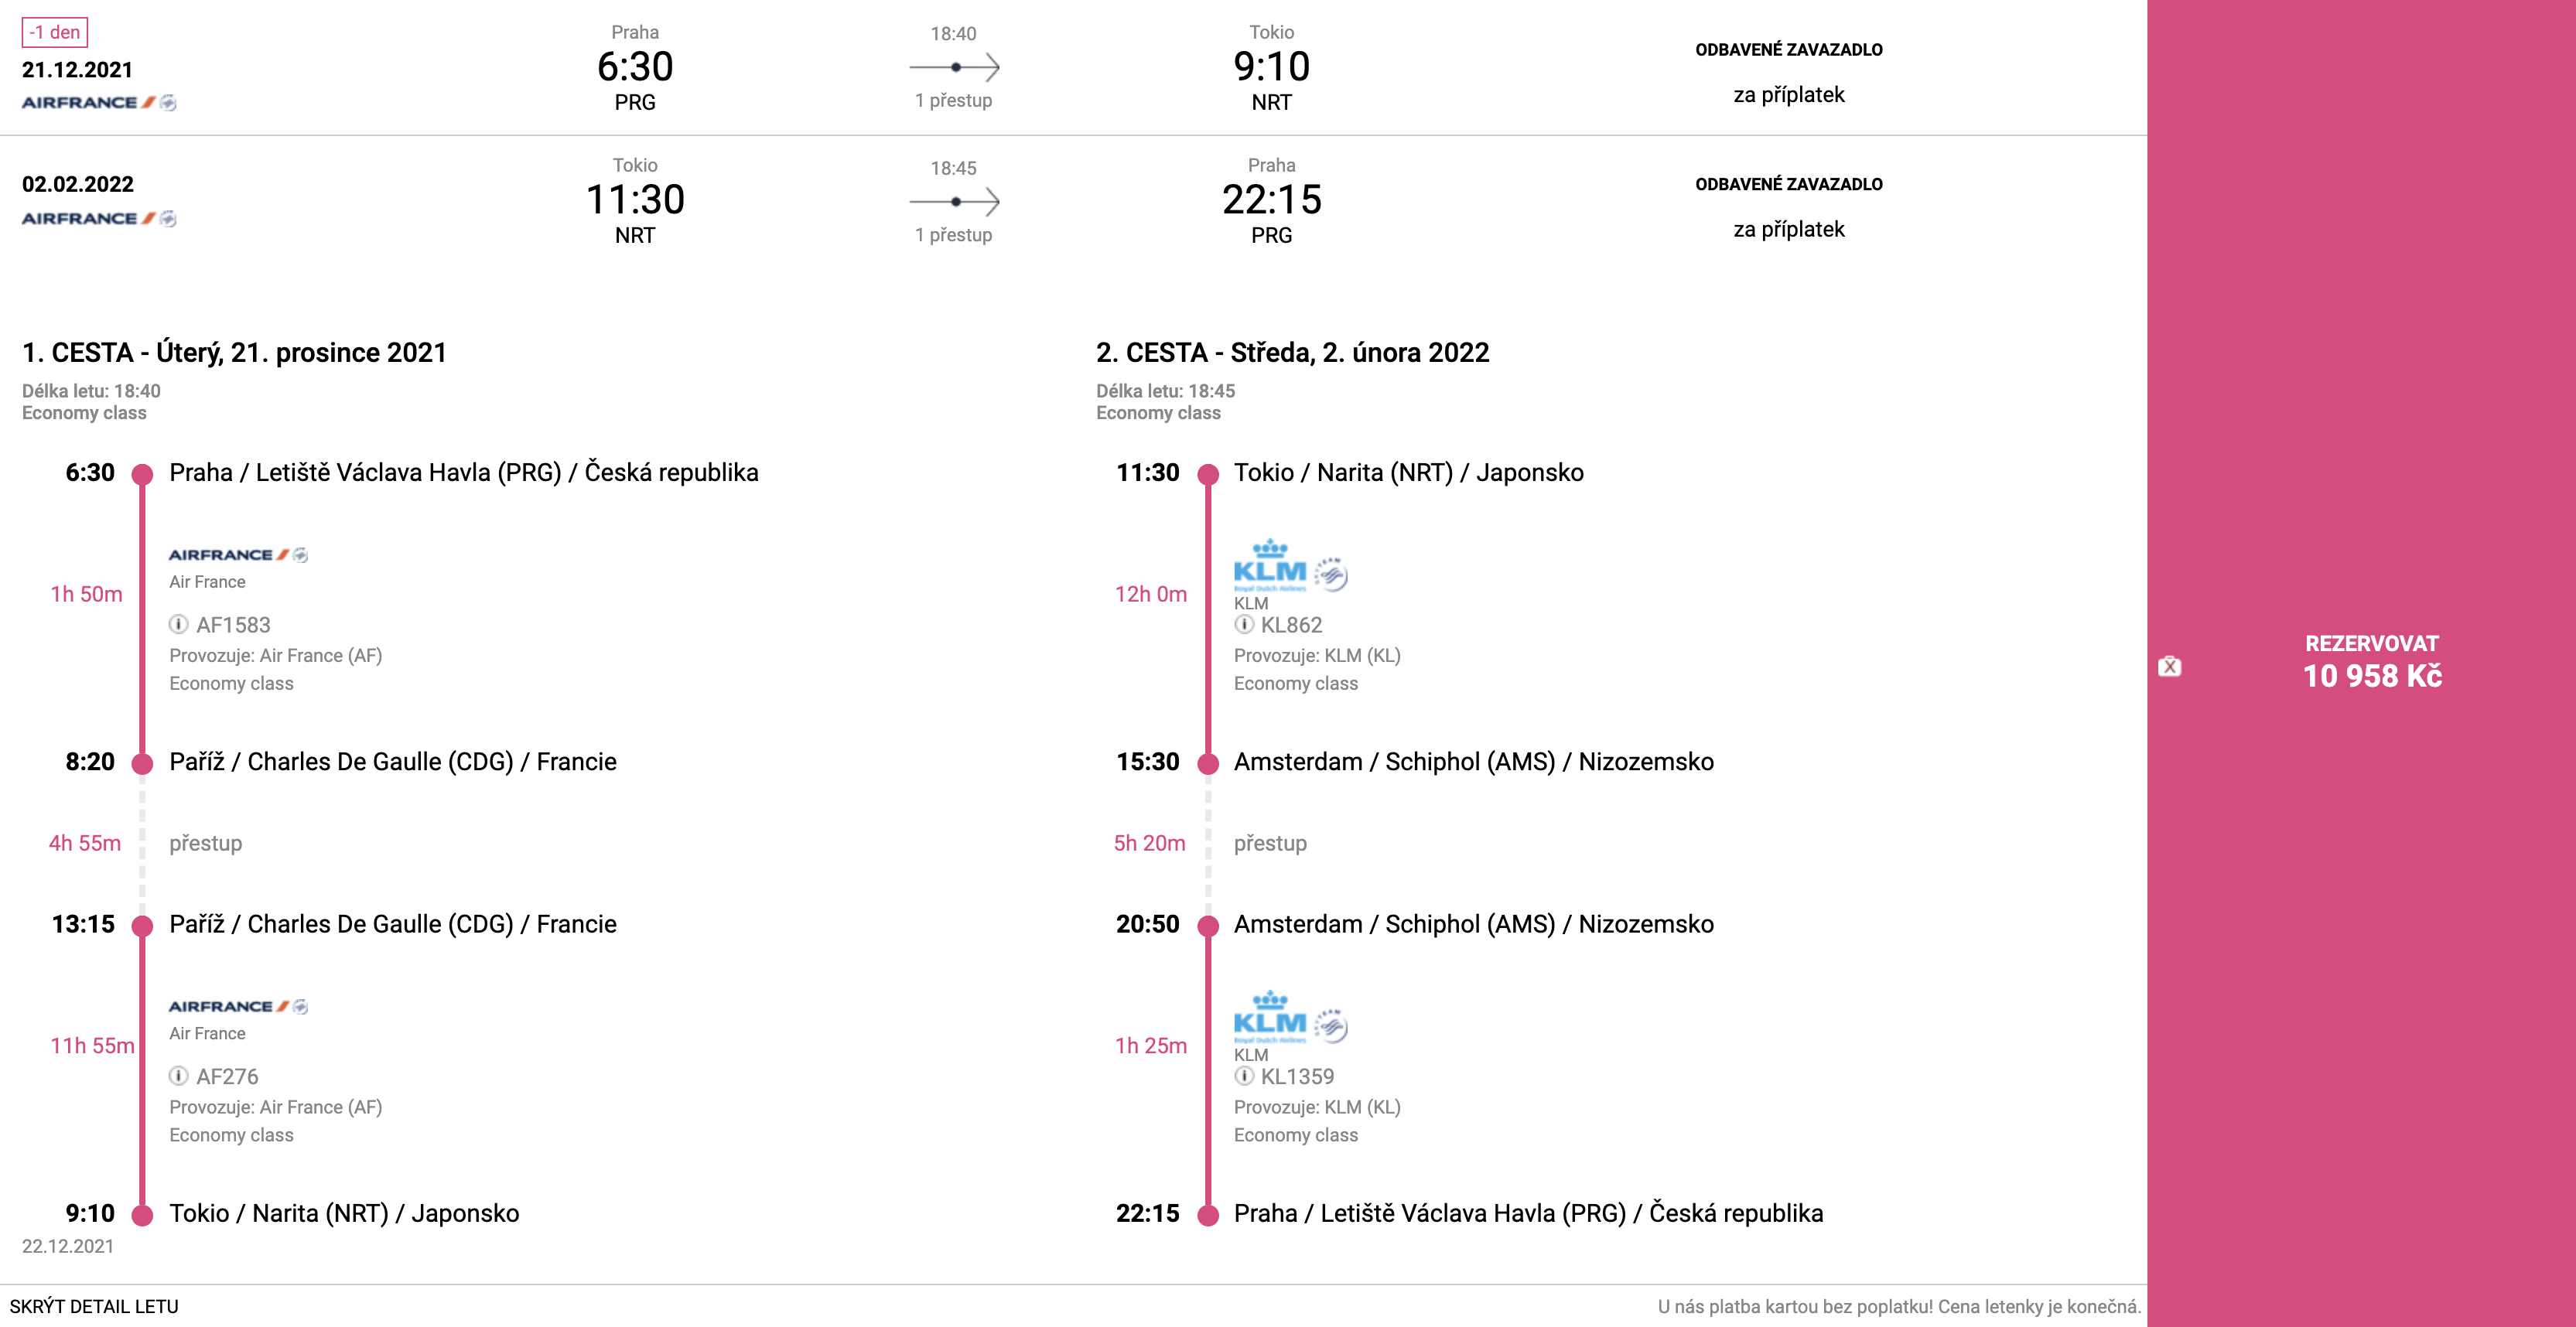Click return ODBAVENÉ ZAVAZADLO za příplatek
Image resolution: width=2576 pixels, height=1327 pixels.
pyautogui.click(x=1788, y=207)
